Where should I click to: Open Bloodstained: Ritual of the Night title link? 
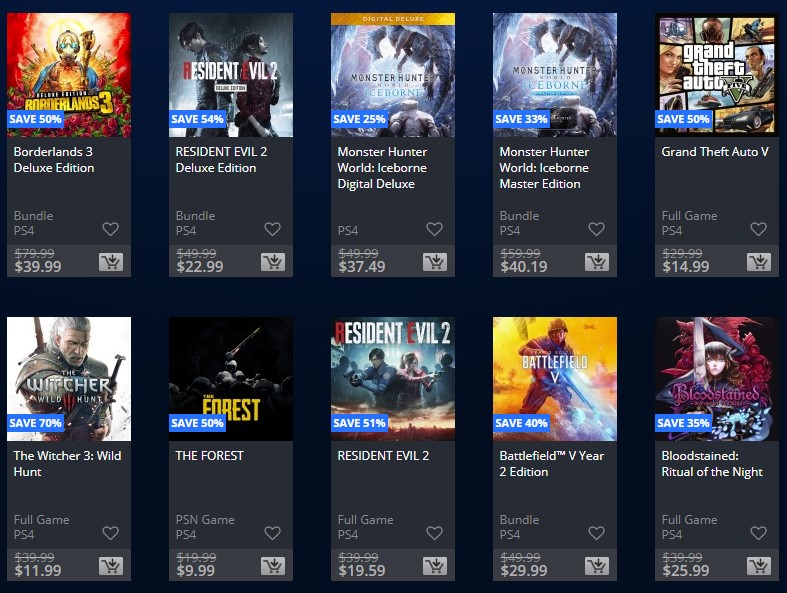click(x=712, y=463)
